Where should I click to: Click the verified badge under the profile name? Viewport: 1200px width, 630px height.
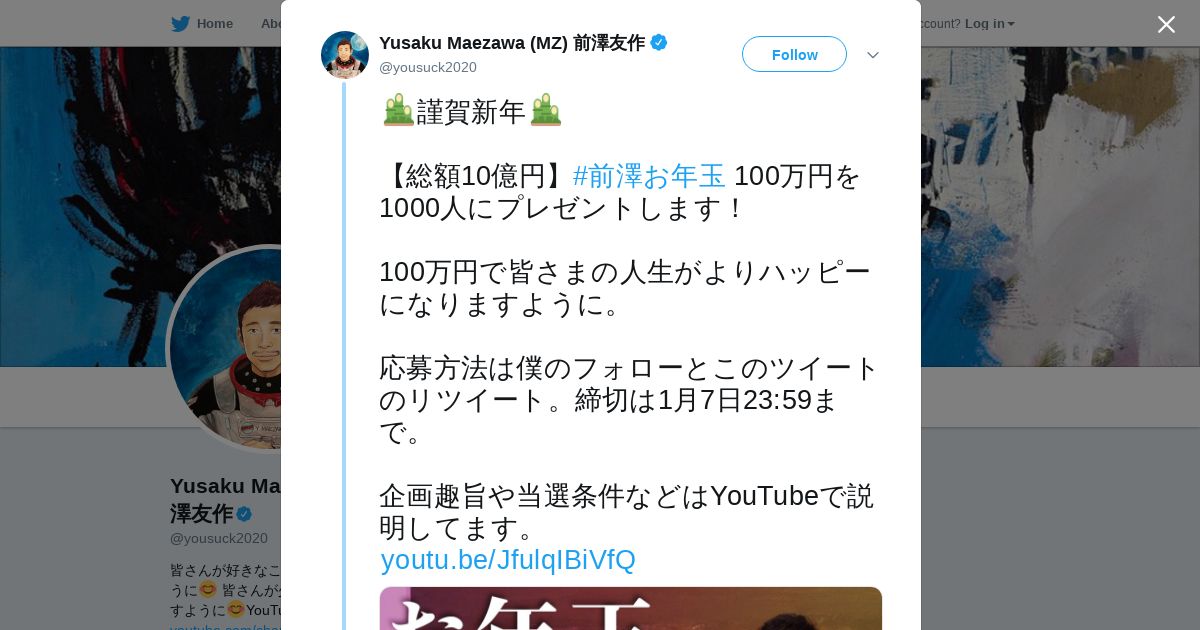tap(244, 514)
